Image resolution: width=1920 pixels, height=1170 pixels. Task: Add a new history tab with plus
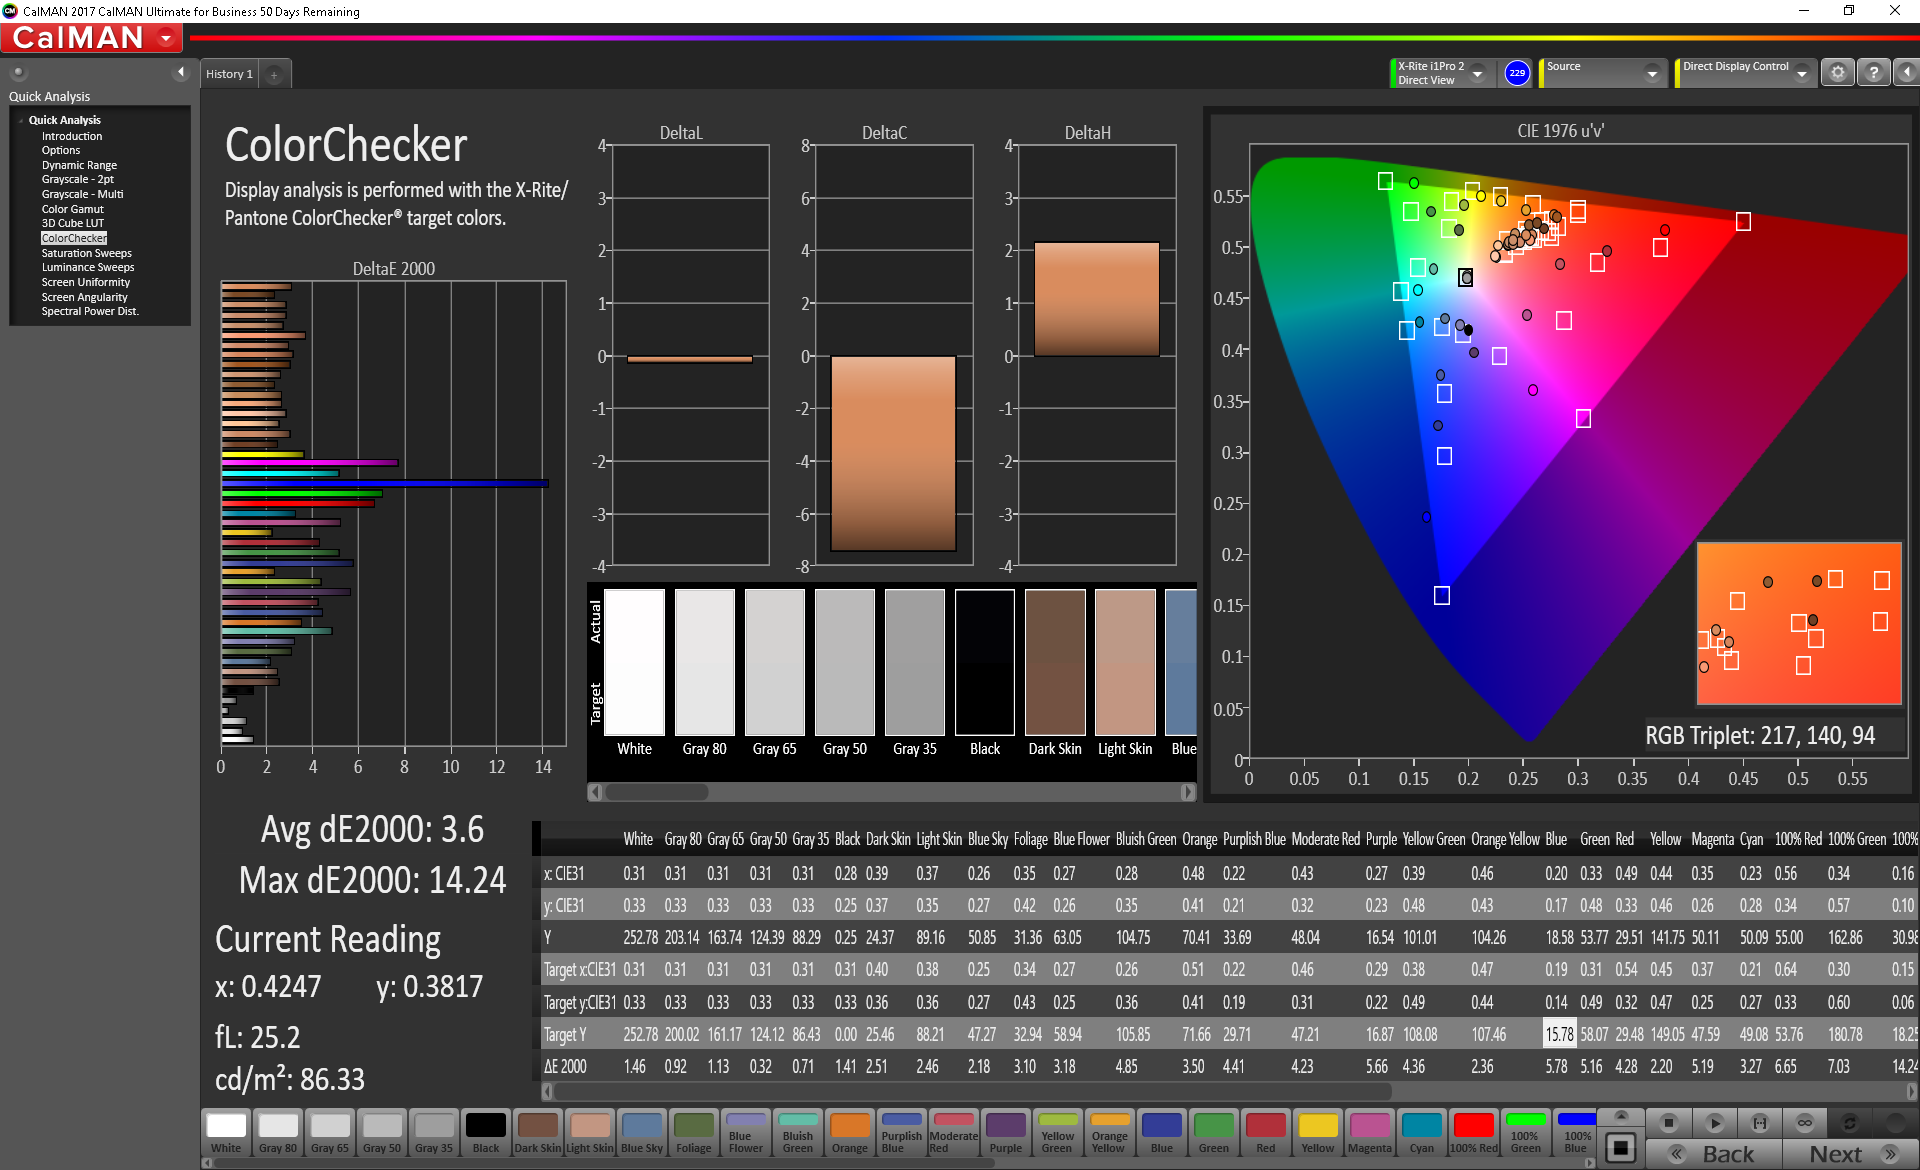coord(274,75)
